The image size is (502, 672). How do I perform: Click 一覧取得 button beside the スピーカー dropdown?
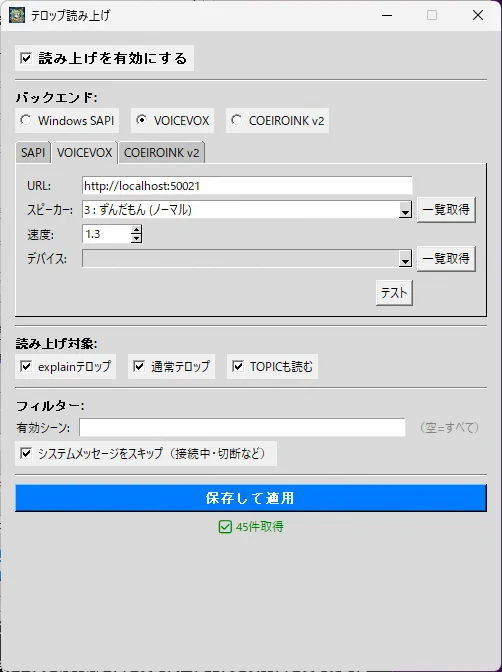coord(446,210)
